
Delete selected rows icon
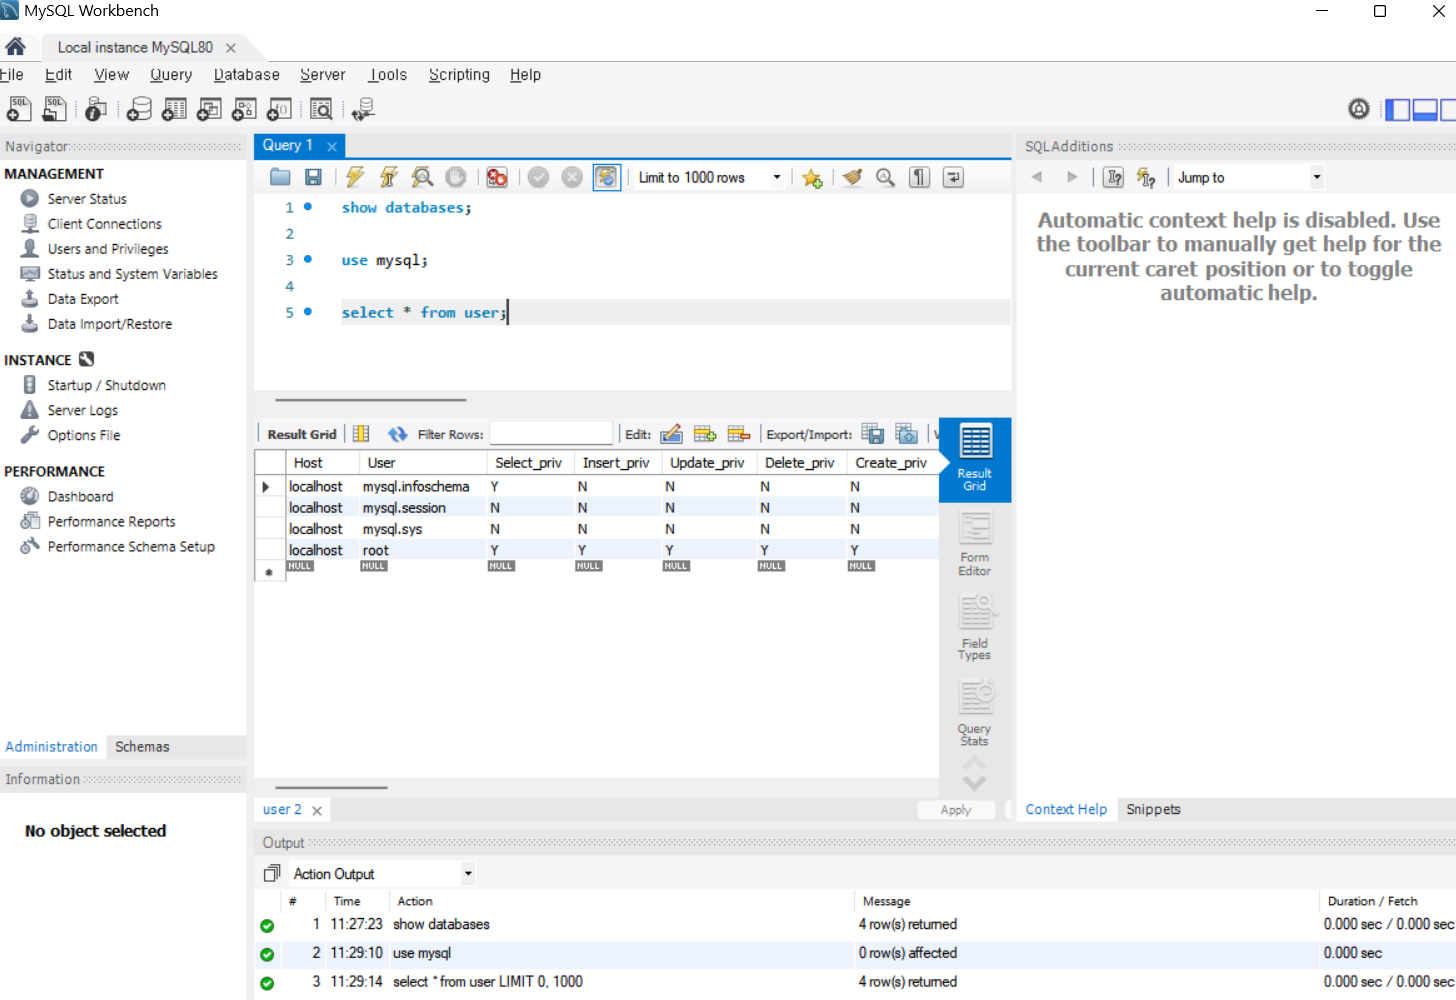(739, 434)
